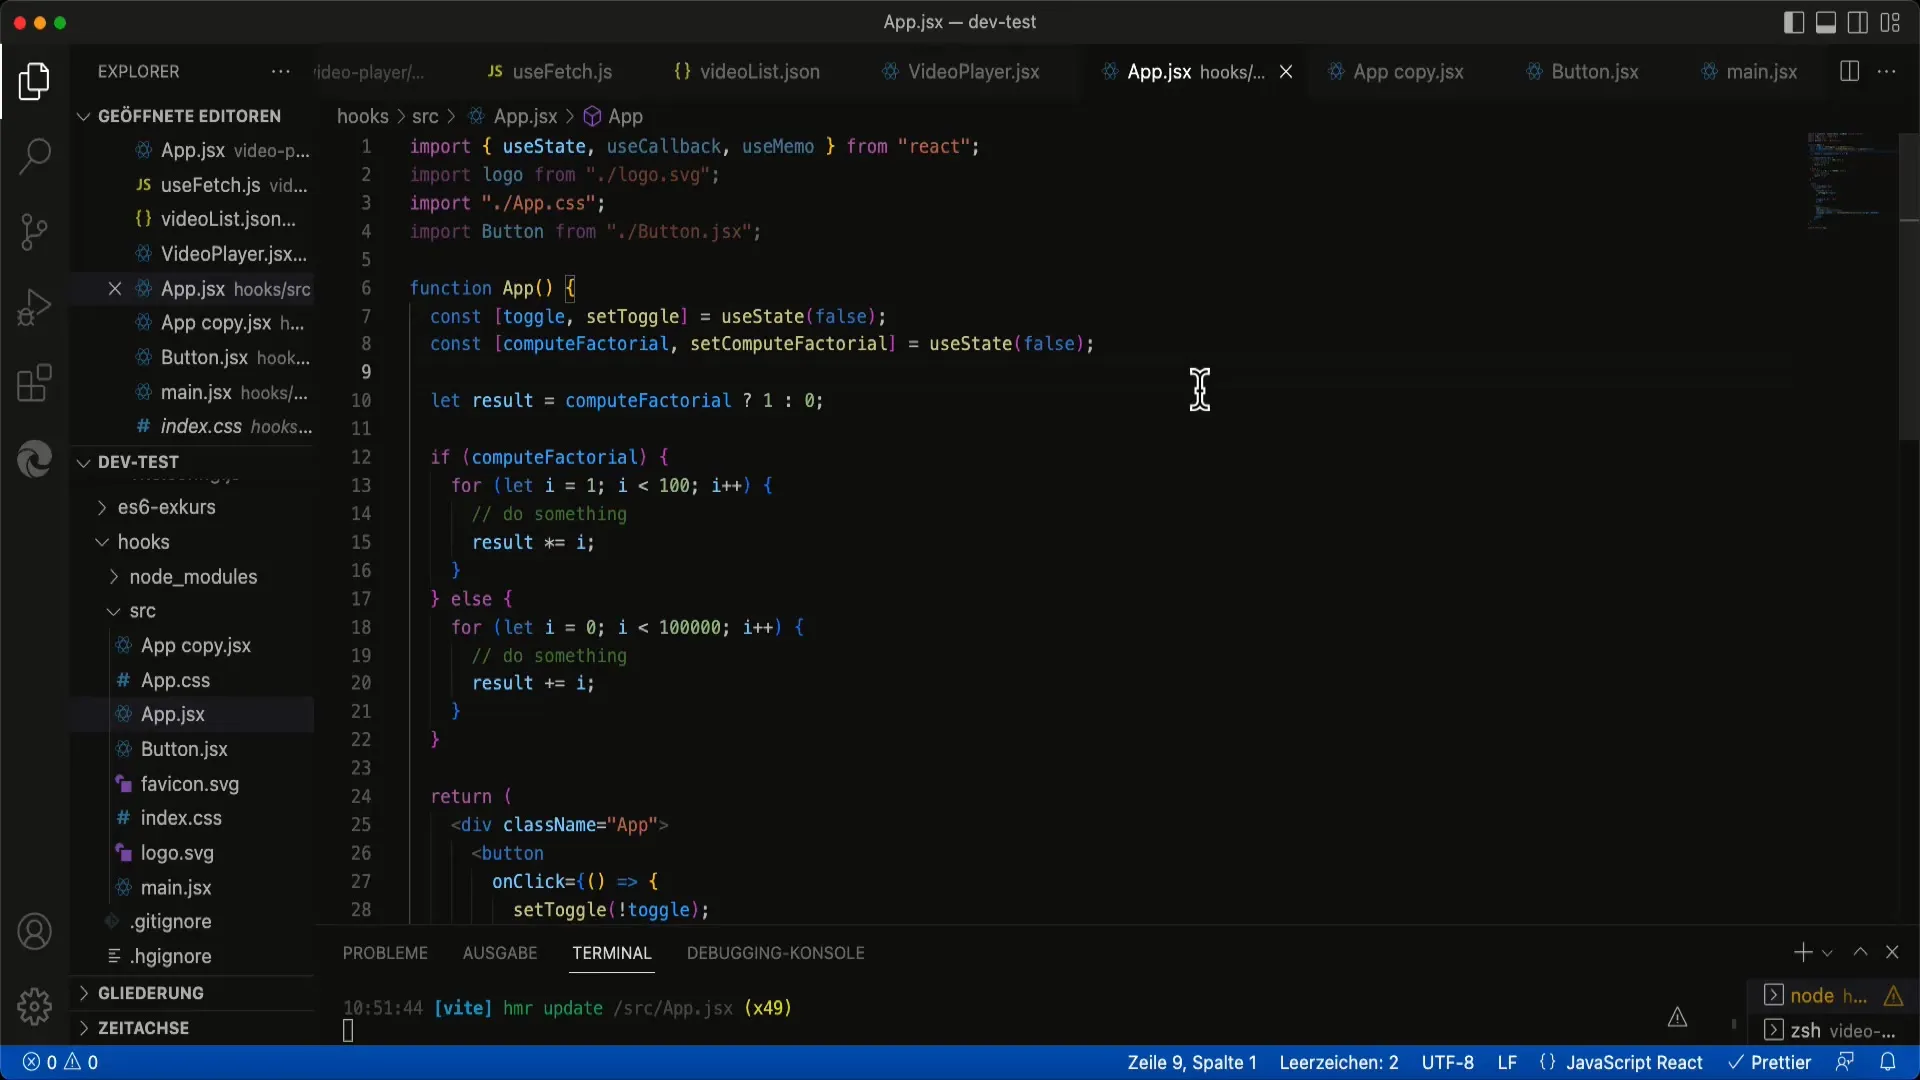Toggle bottom panel layout icon

pos(1826,22)
